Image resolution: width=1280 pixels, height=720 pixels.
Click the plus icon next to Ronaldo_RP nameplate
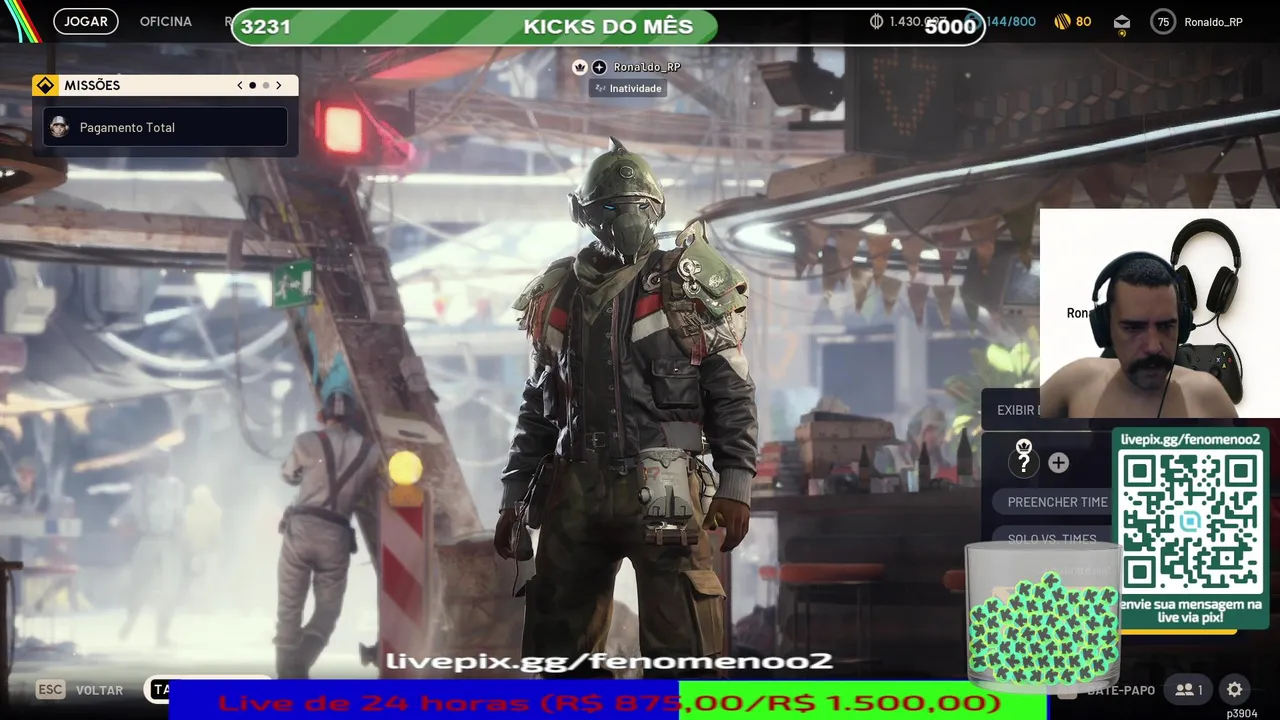coord(599,67)
